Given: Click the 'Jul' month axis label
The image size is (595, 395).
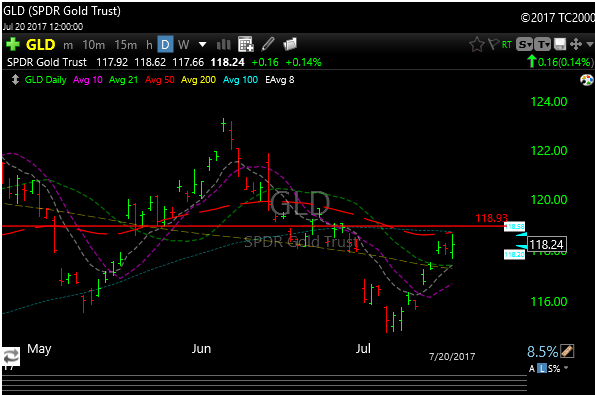Looking at the screenshot, I should pos(363,348).
